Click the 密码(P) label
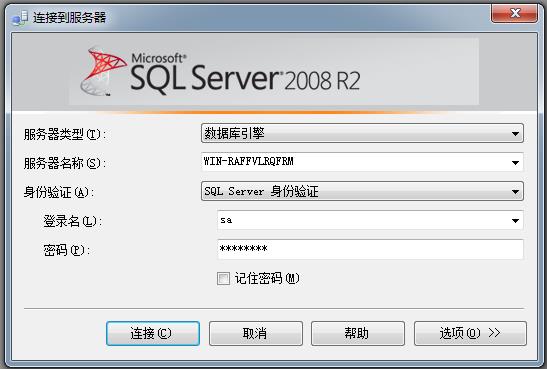Image resolution: width=547 pixels, height=369 pixels. [66, 250]
